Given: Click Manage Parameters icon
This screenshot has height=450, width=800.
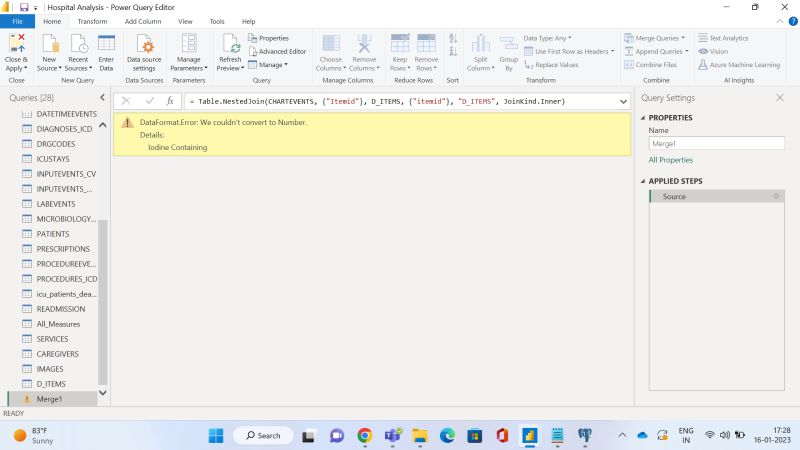Looking at the screenshot, I should [x=189, y=44].
